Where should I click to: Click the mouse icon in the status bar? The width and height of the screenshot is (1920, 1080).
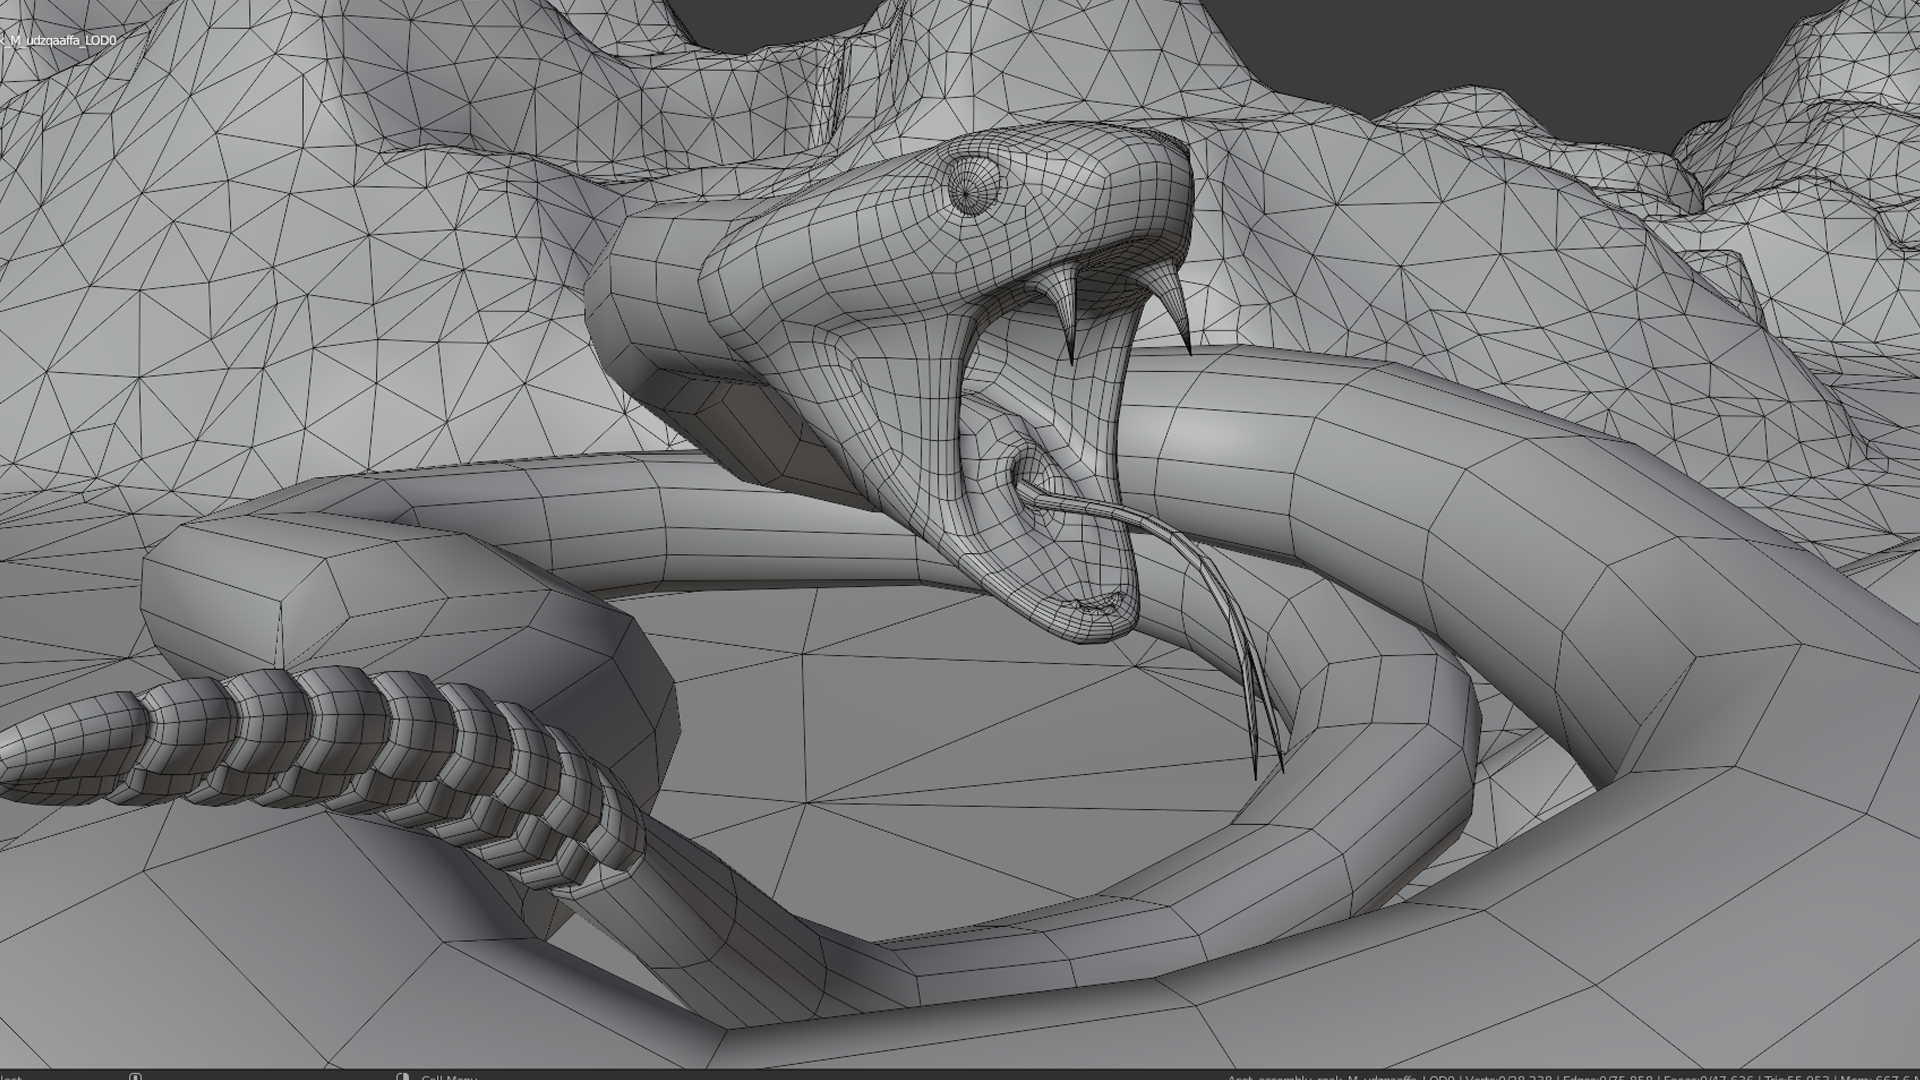[x=135, y=1076]
